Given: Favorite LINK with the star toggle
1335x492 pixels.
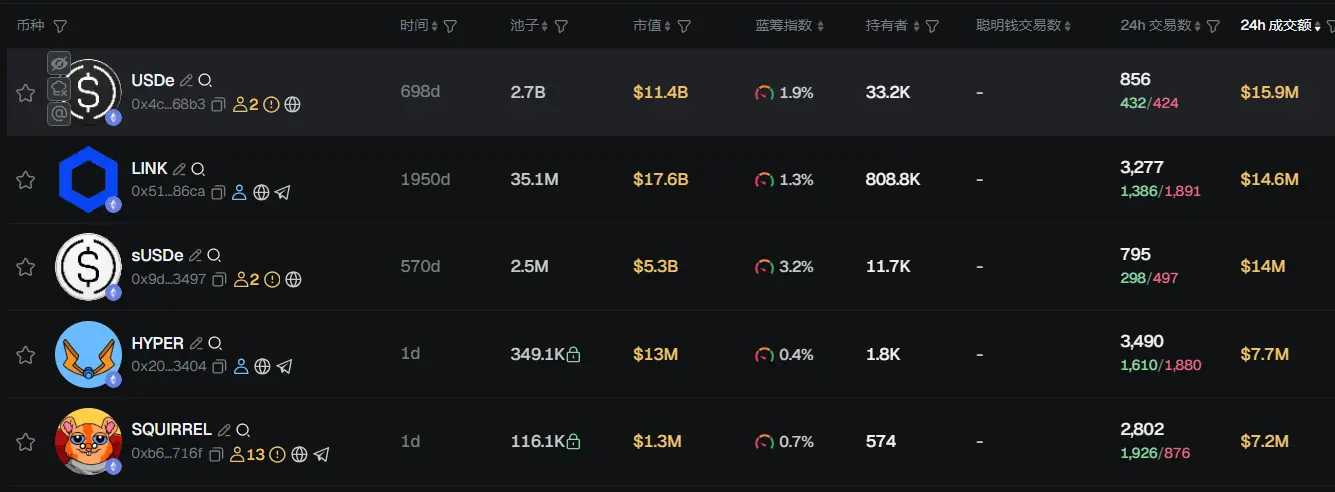Looking at the screenshot, I should (x=25, y=180).
